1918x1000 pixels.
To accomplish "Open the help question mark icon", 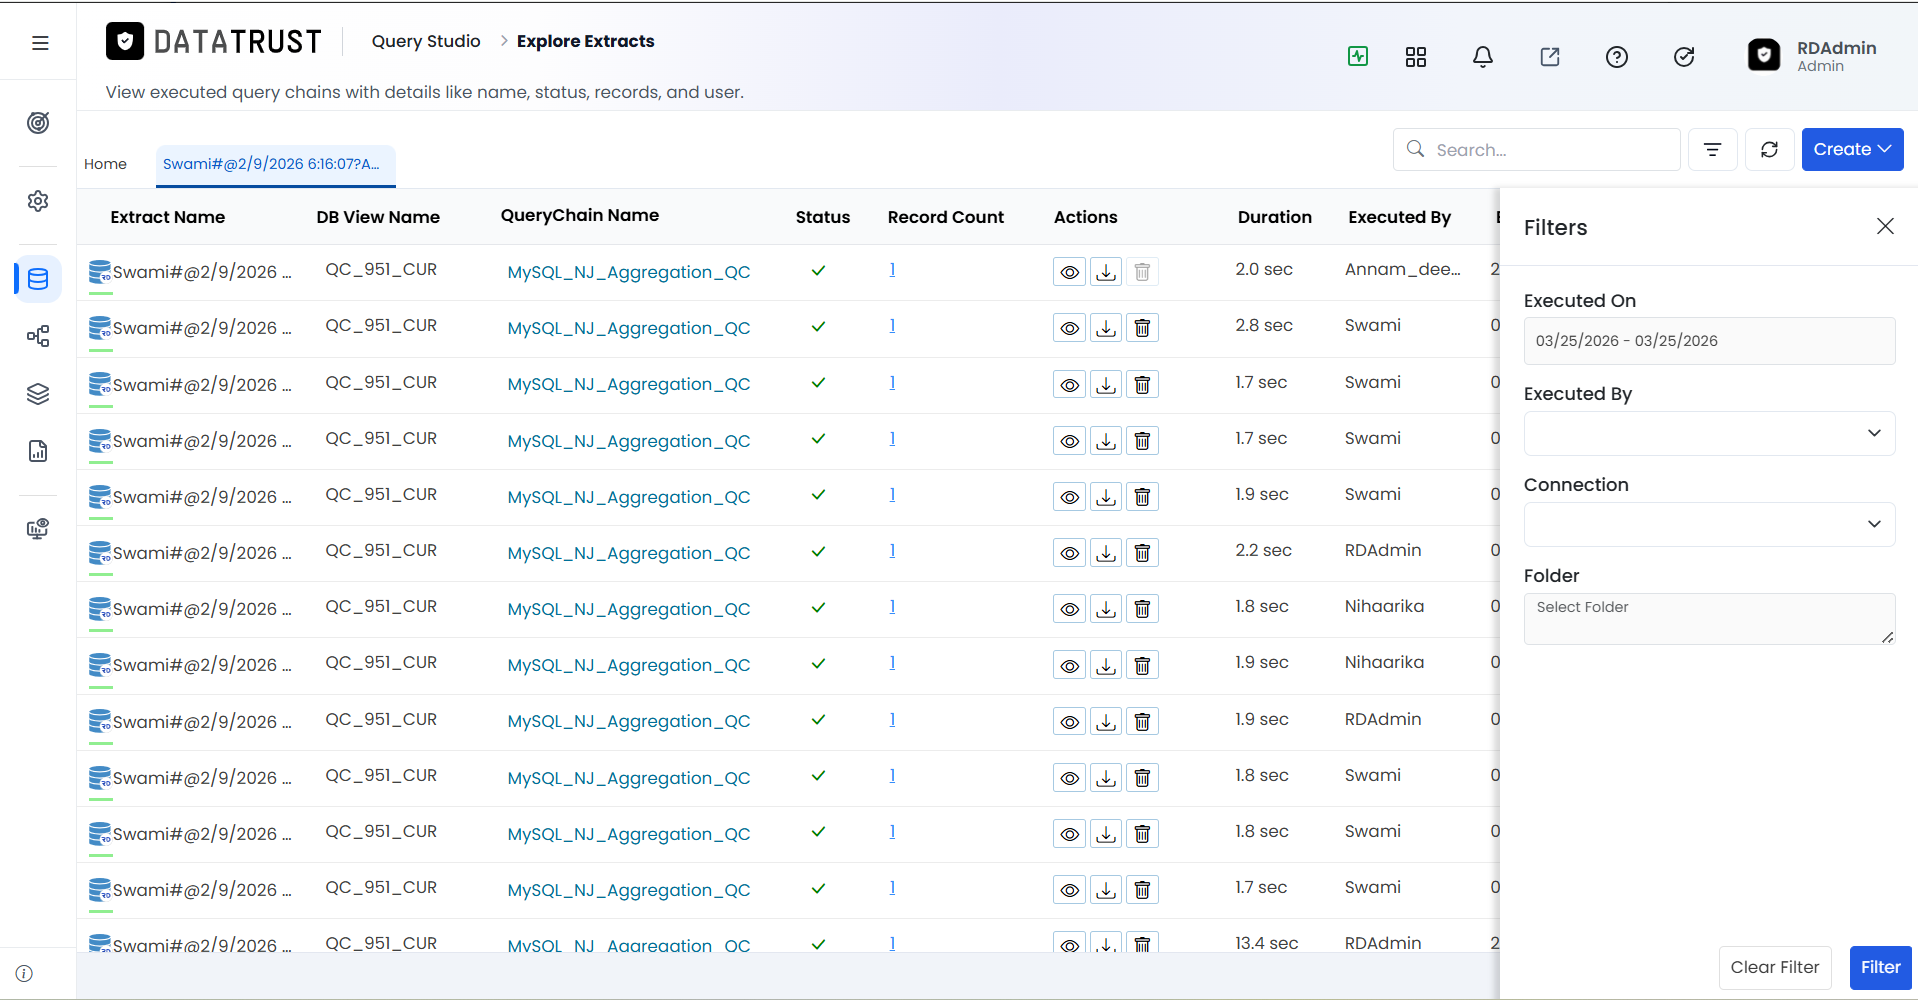I will pos(1617,57).
